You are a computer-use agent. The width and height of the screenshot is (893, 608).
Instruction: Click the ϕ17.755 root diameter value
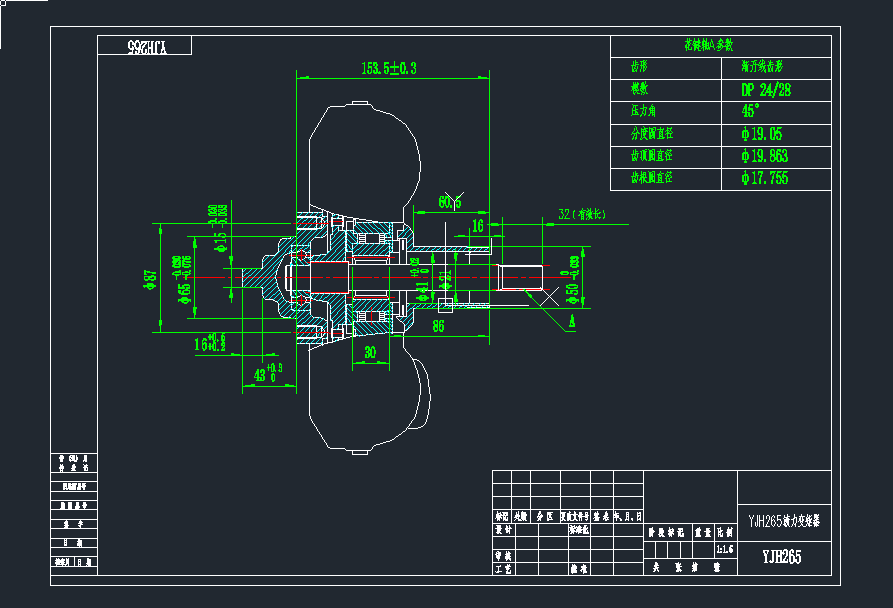765,178
